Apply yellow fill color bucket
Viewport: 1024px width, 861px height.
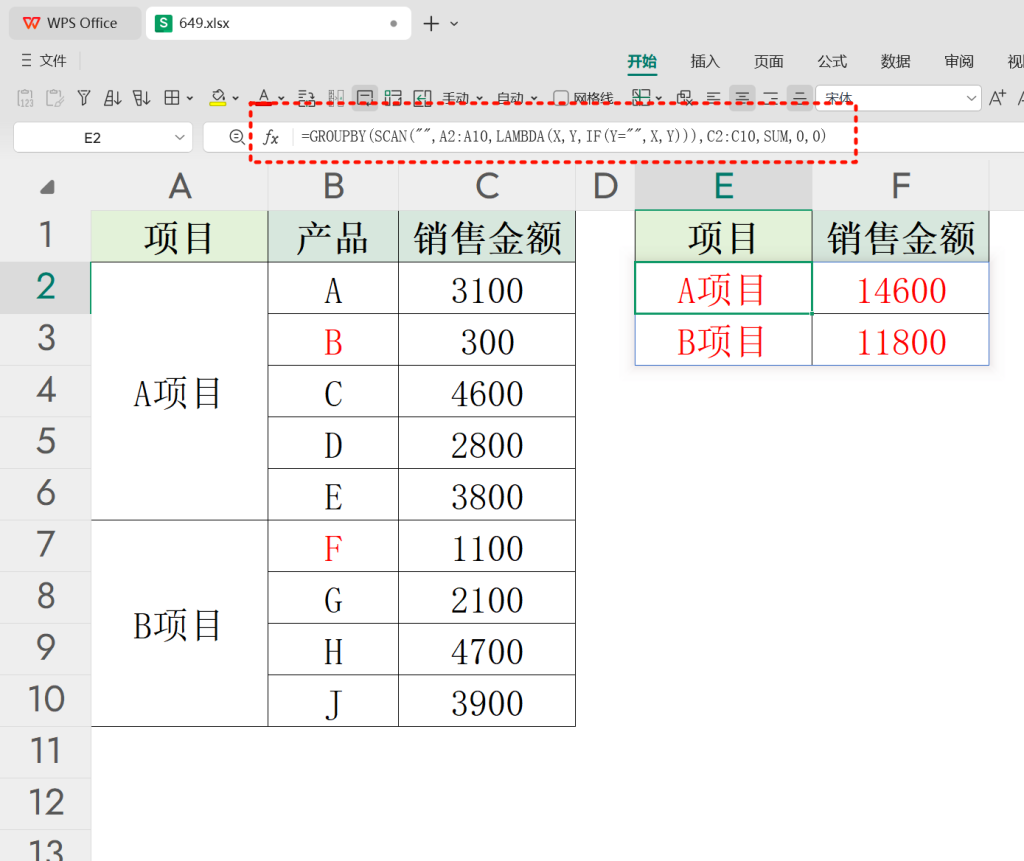pyautogui.click(x=218, y=98)
